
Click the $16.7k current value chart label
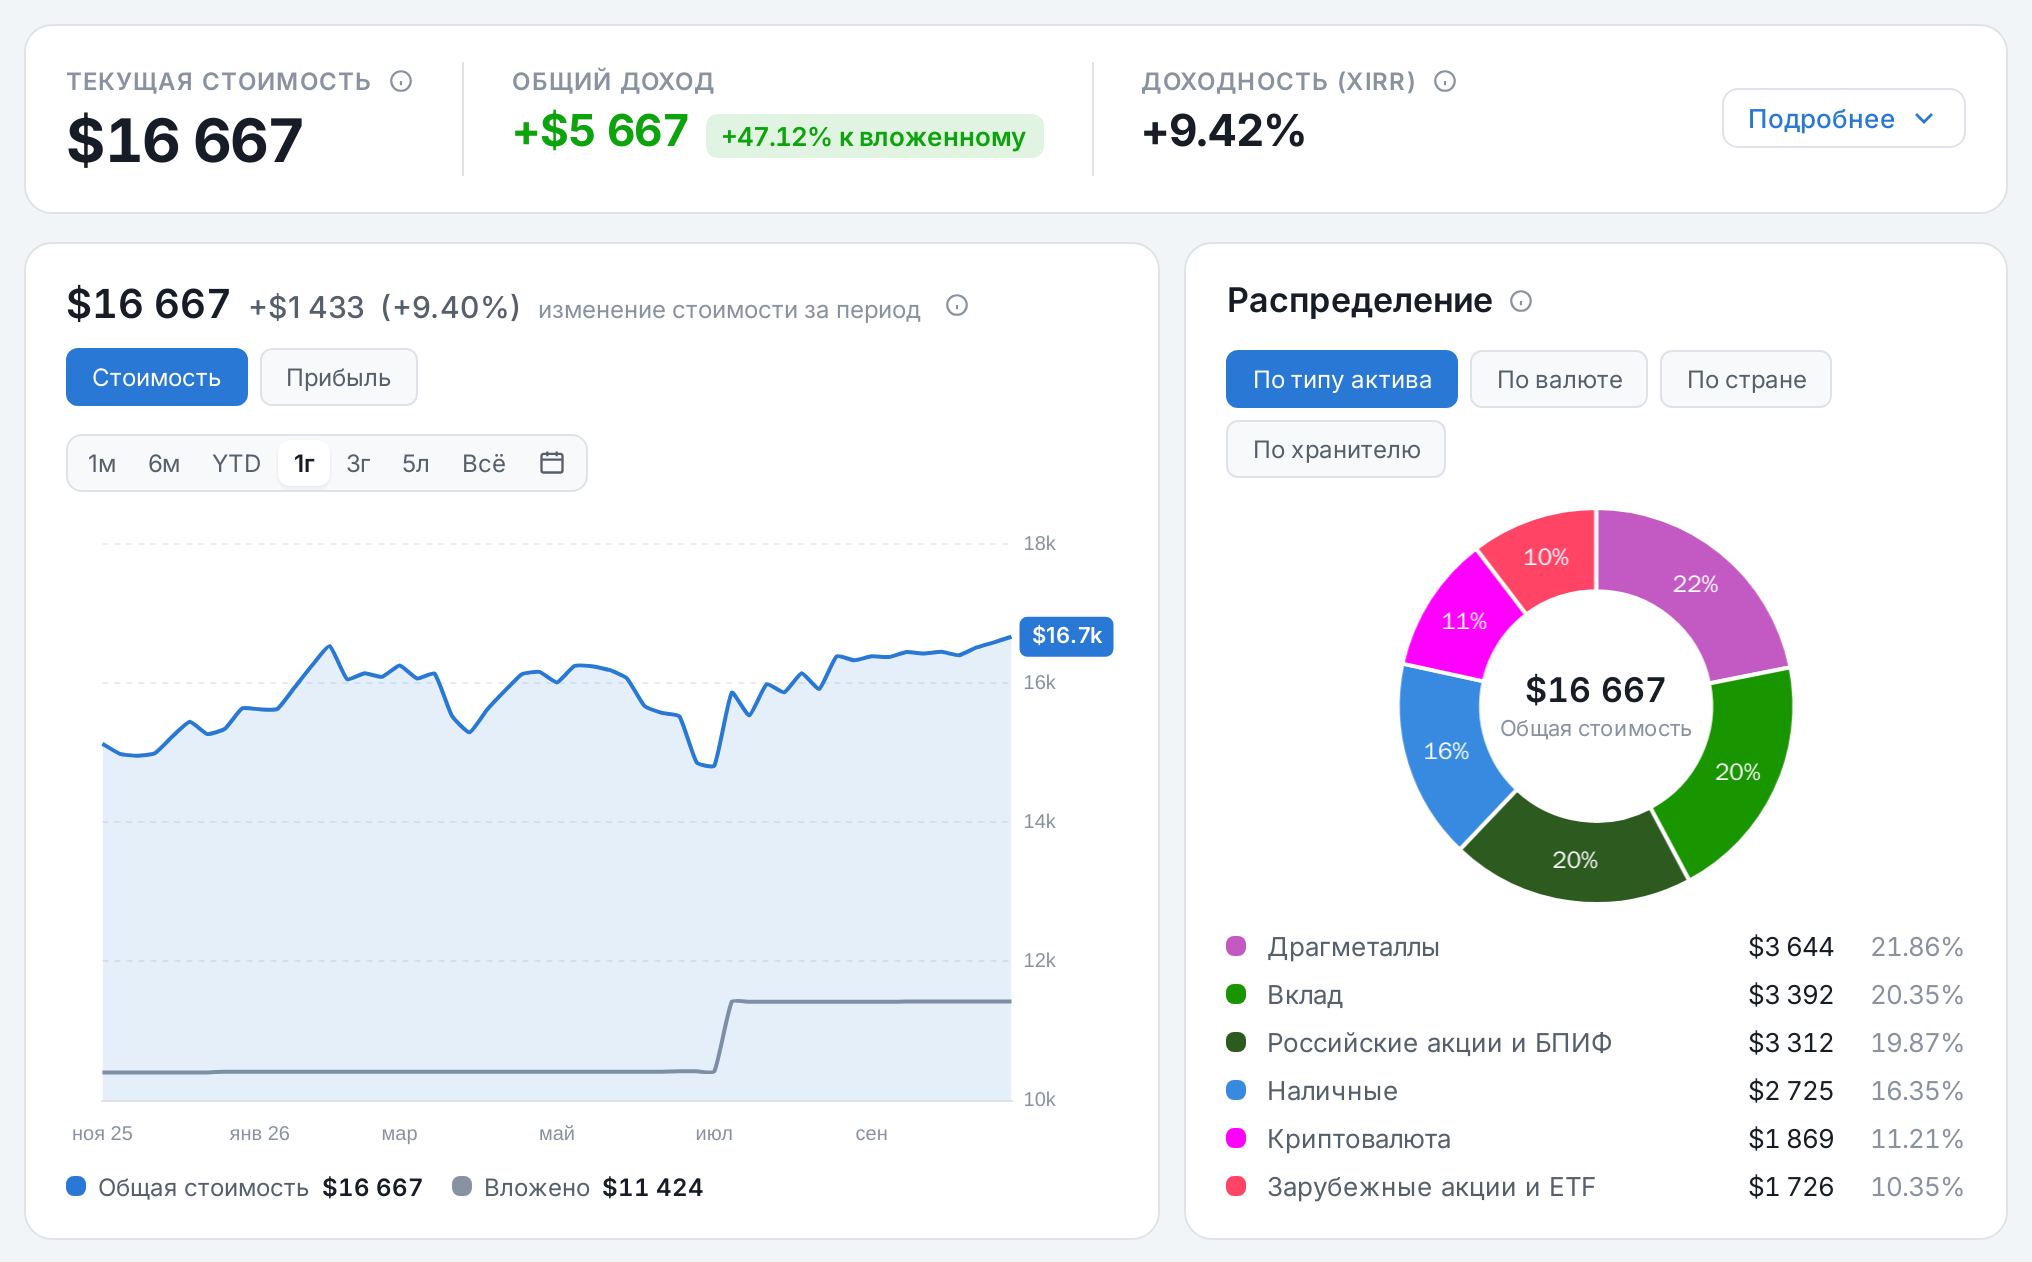coord(1066,636)
